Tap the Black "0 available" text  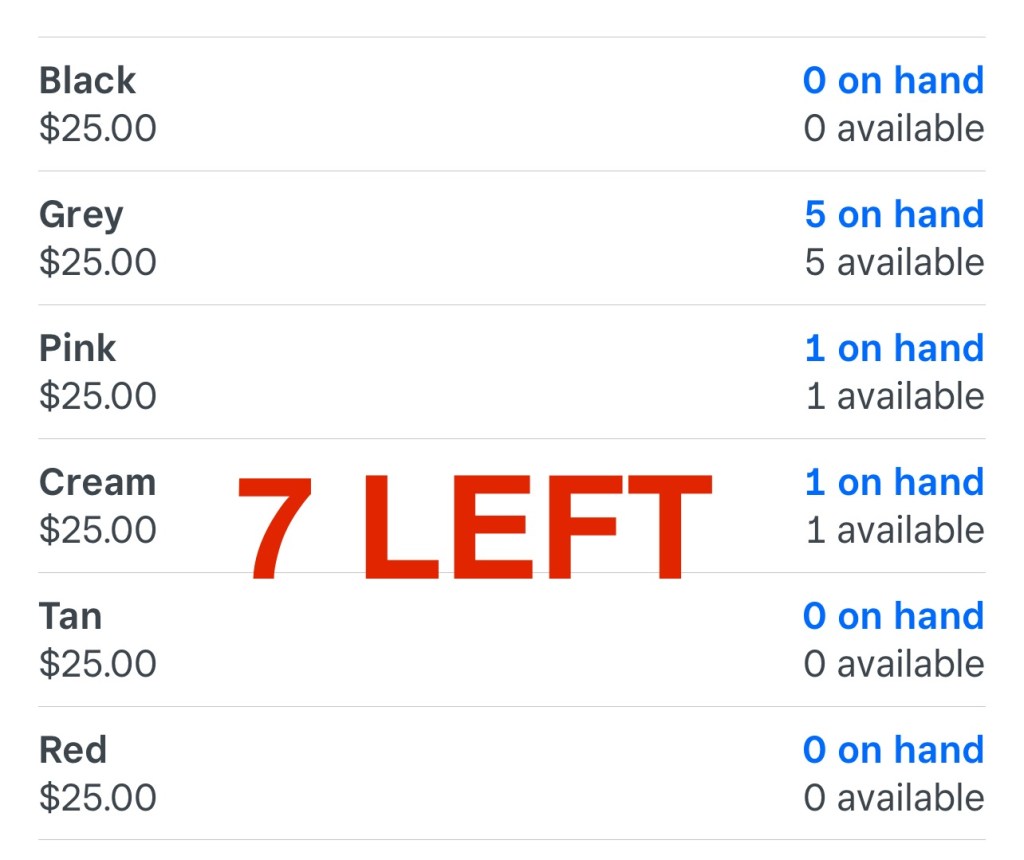(893, 129)
